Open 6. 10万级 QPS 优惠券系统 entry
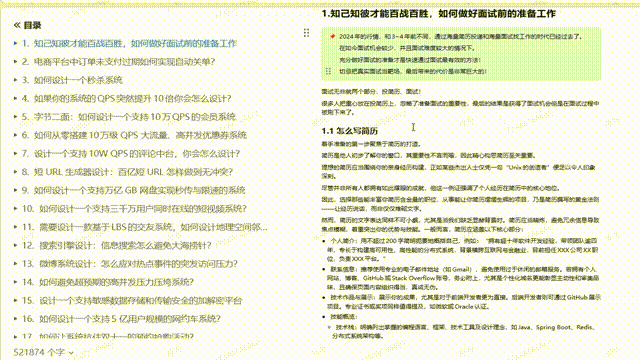This screenshot has width=640, height=360. pyautogui.click(x=134, y=135)
